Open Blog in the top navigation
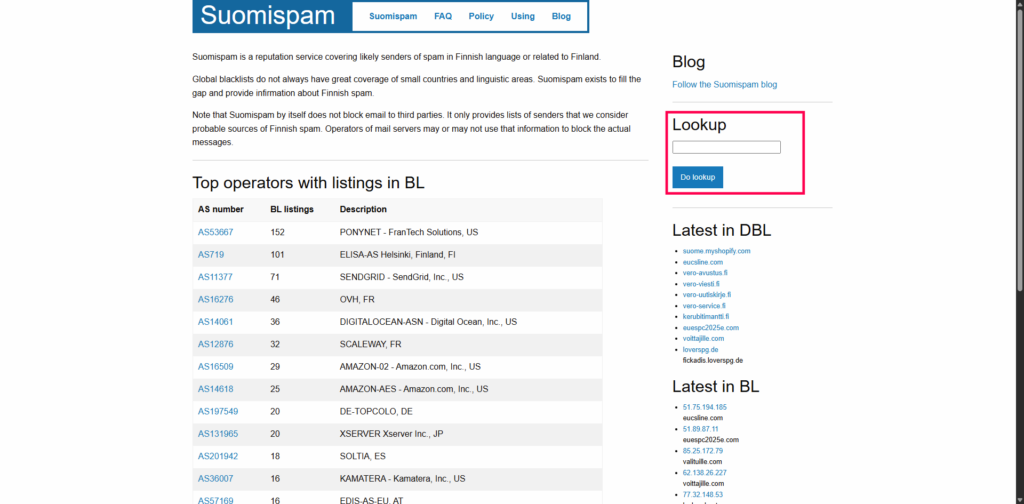The image size is (1024, 504). point(561,17)
